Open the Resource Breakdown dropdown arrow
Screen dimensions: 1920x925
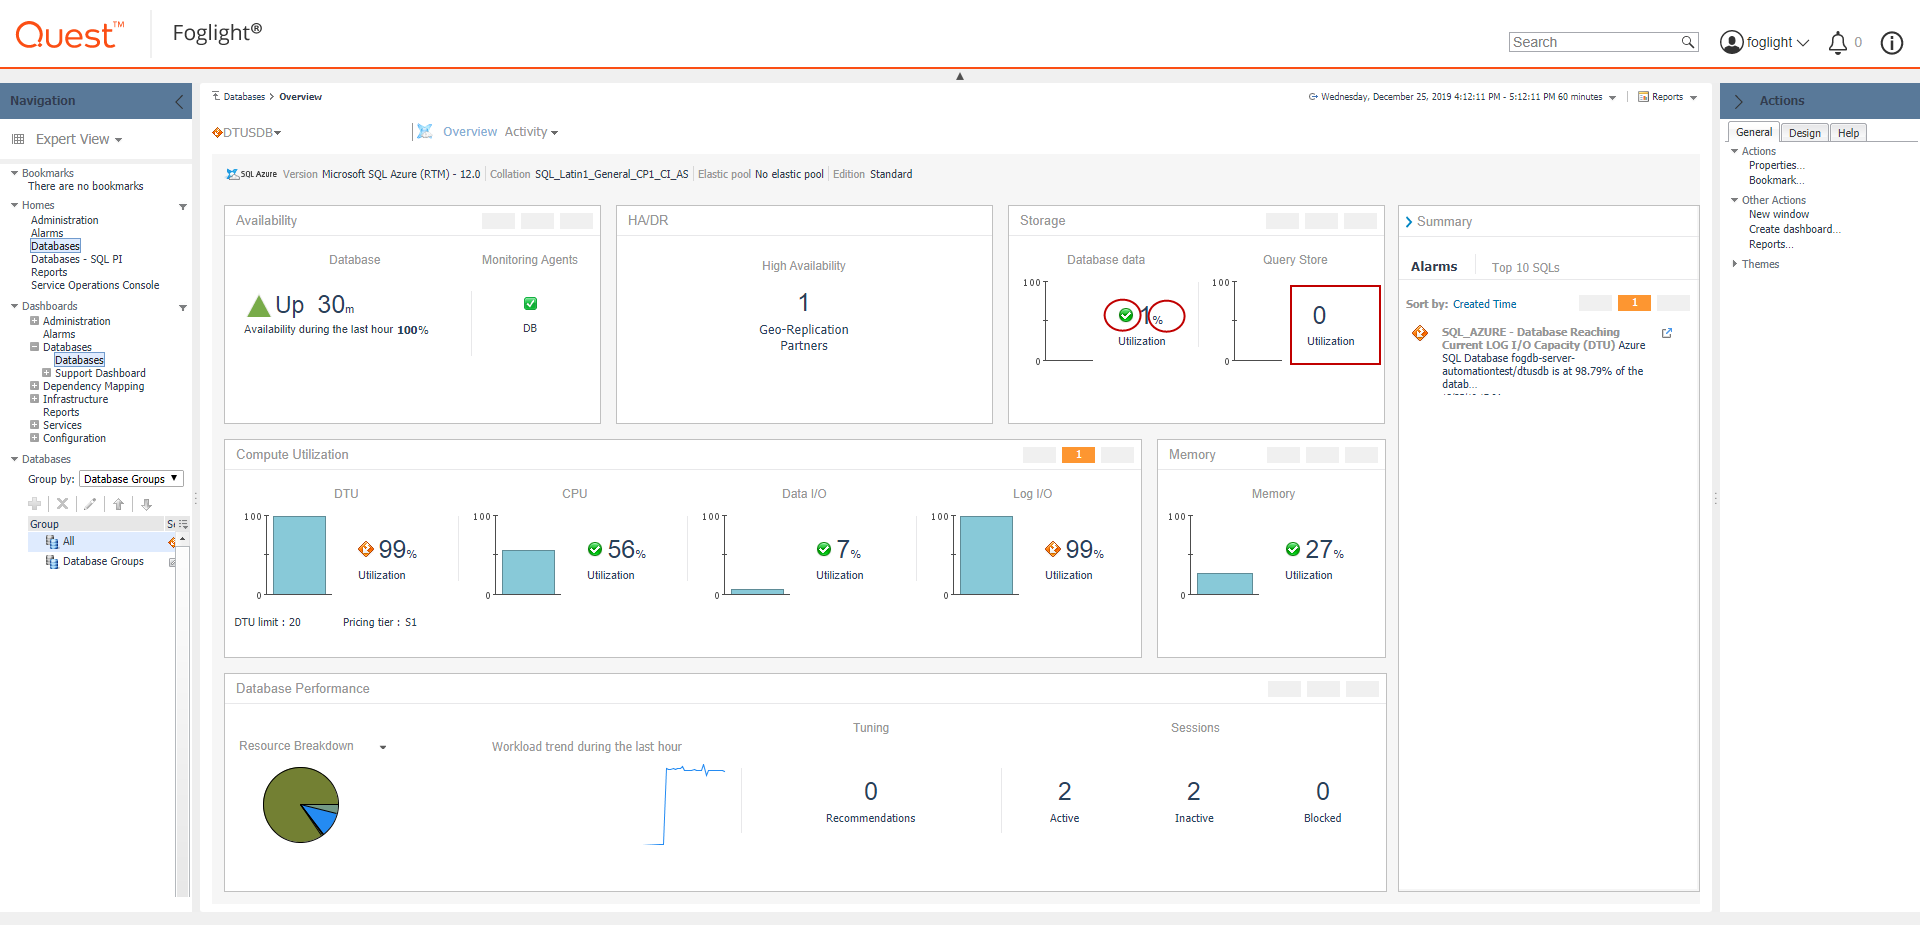(383, 747)
